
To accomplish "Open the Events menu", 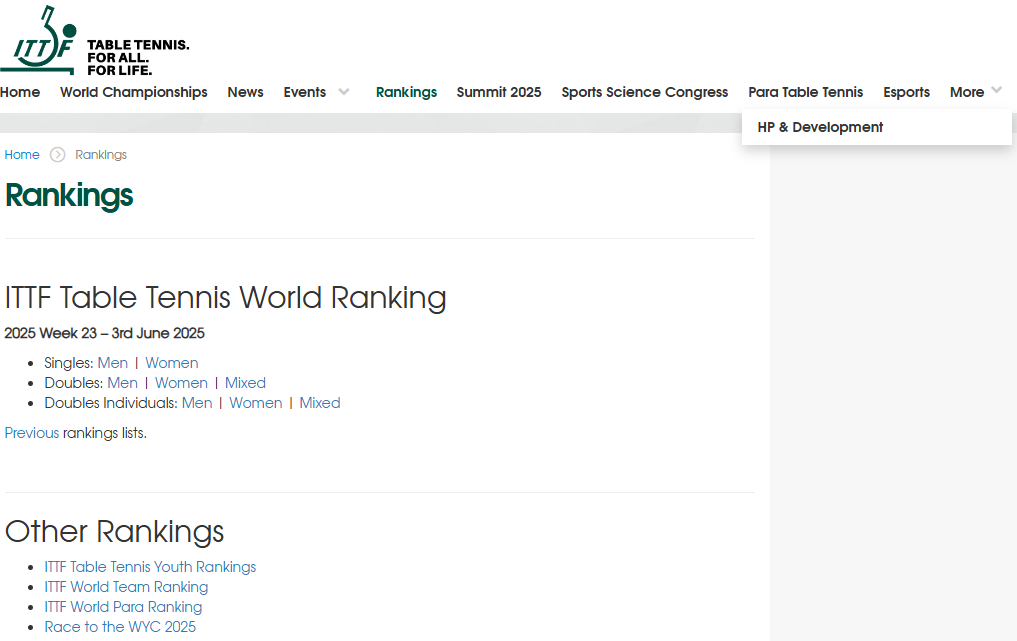I will (x=305, y=92).
